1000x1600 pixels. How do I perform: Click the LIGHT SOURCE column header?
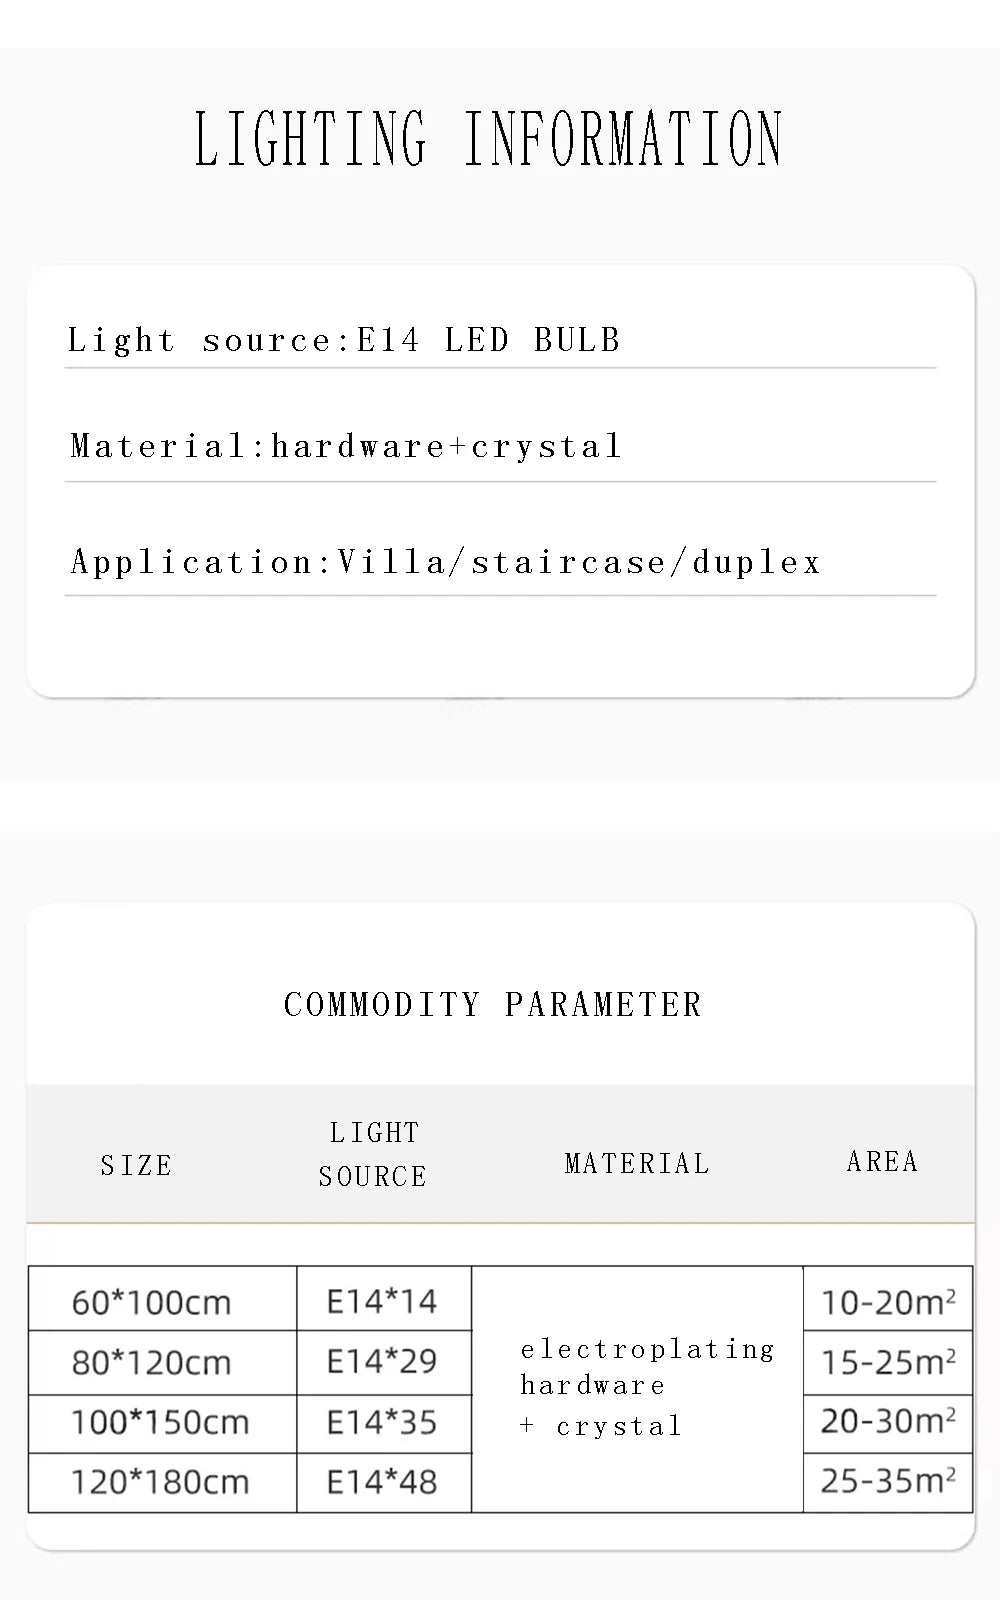[373, 1154]
